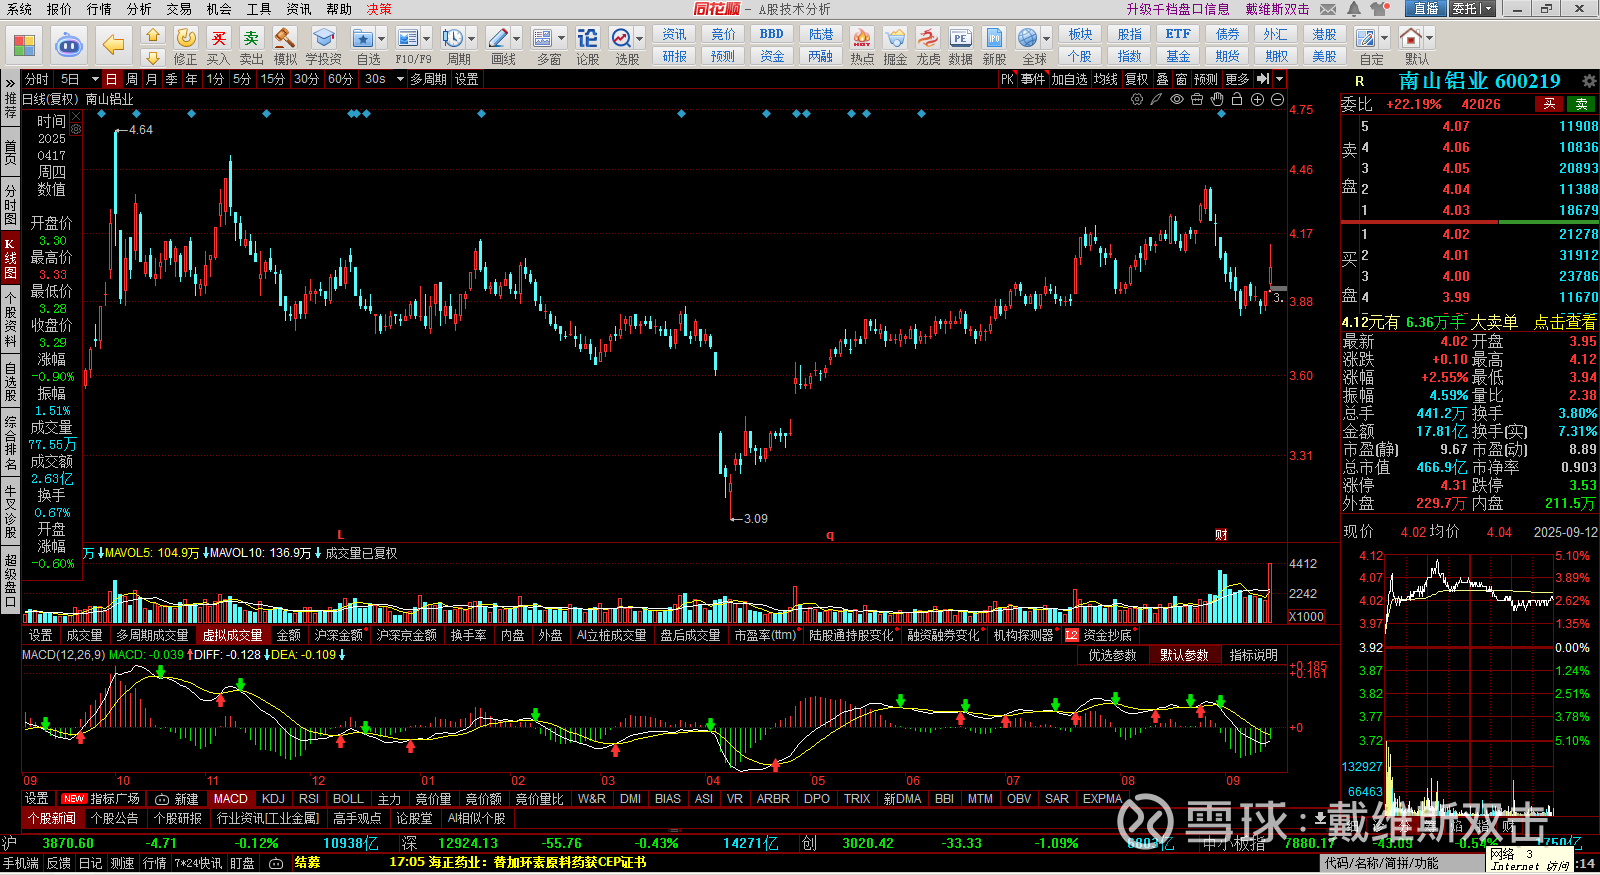The height and width of the screenshot is (875, 1600).
Task: Open chart settings gear above K-line chart
Action: [1137, 99]
